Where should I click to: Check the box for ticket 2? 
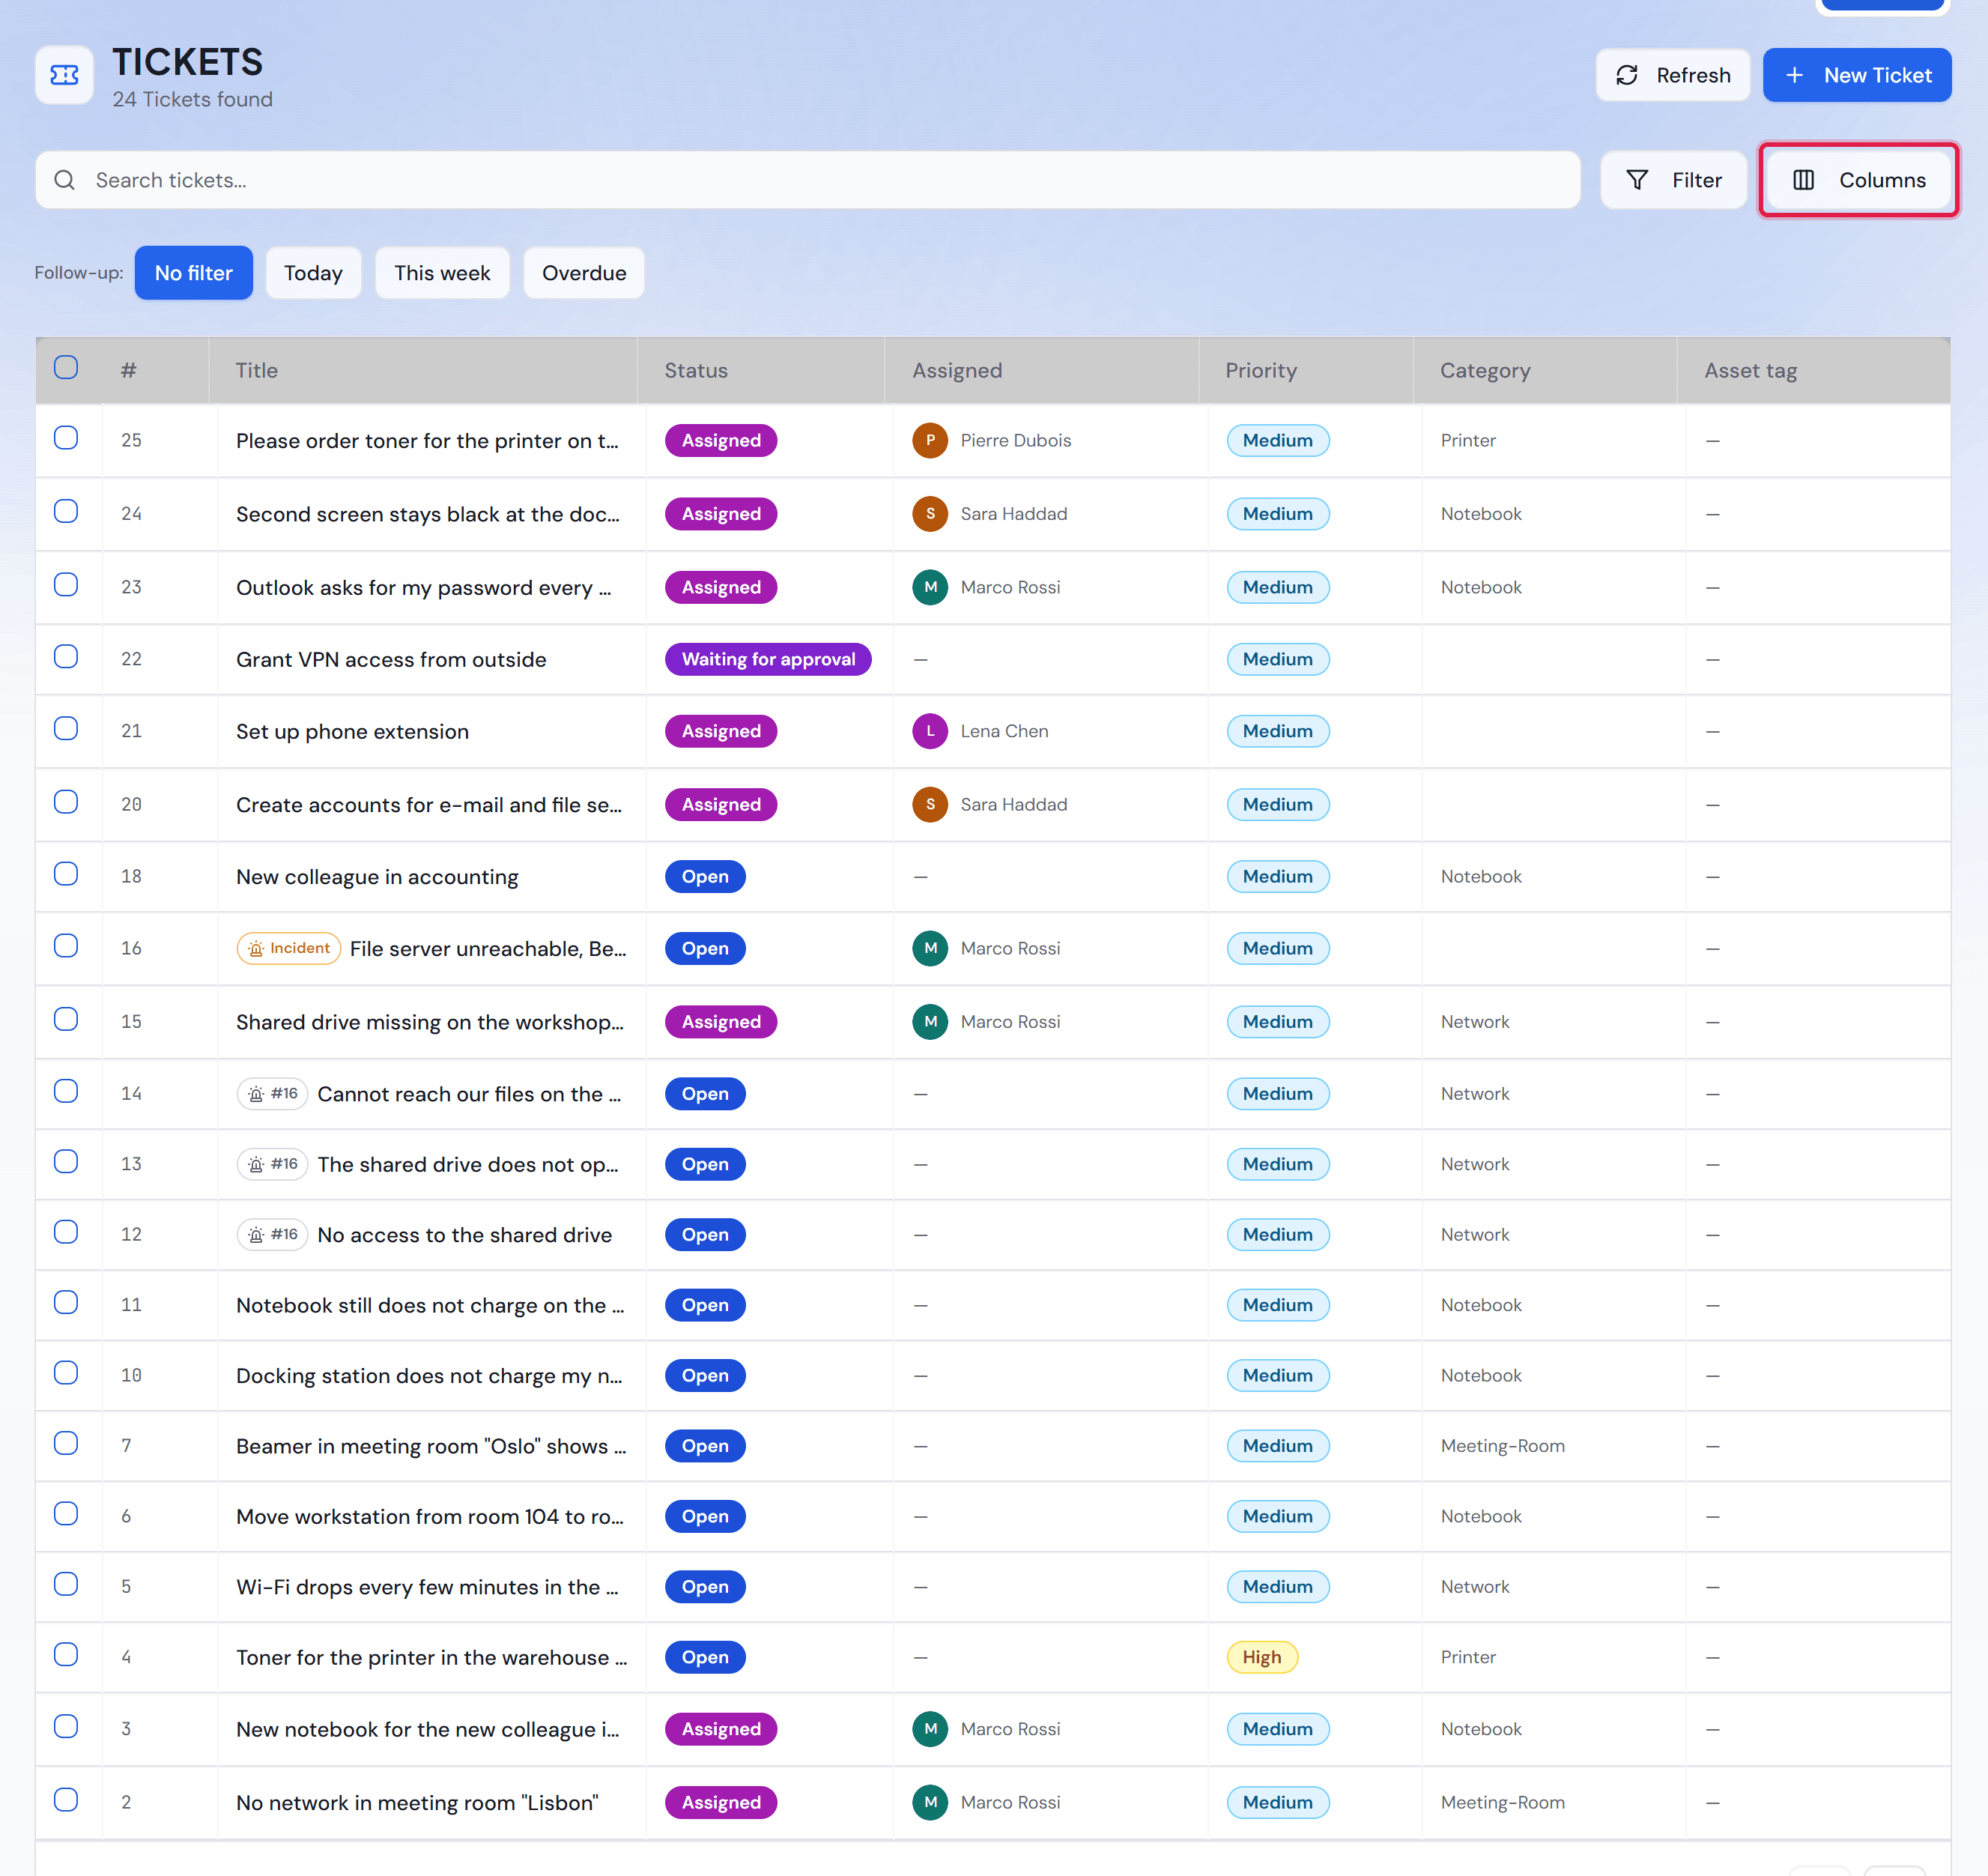click(66, 1800)
